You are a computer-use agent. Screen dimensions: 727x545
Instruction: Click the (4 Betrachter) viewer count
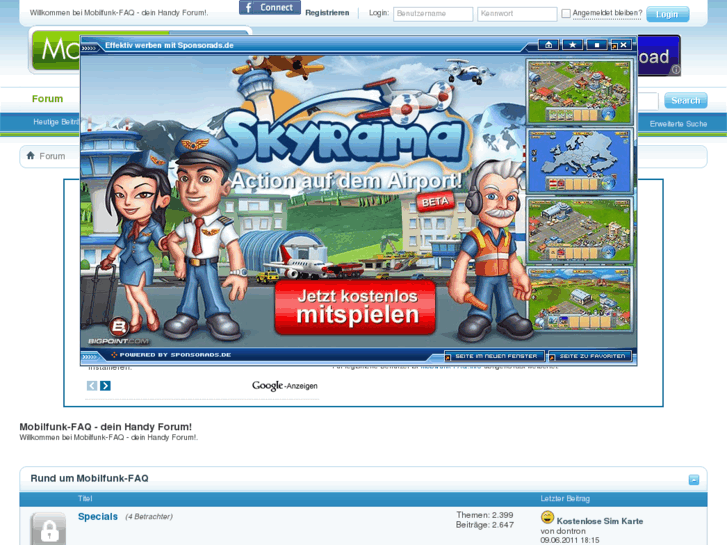(149, 517)
